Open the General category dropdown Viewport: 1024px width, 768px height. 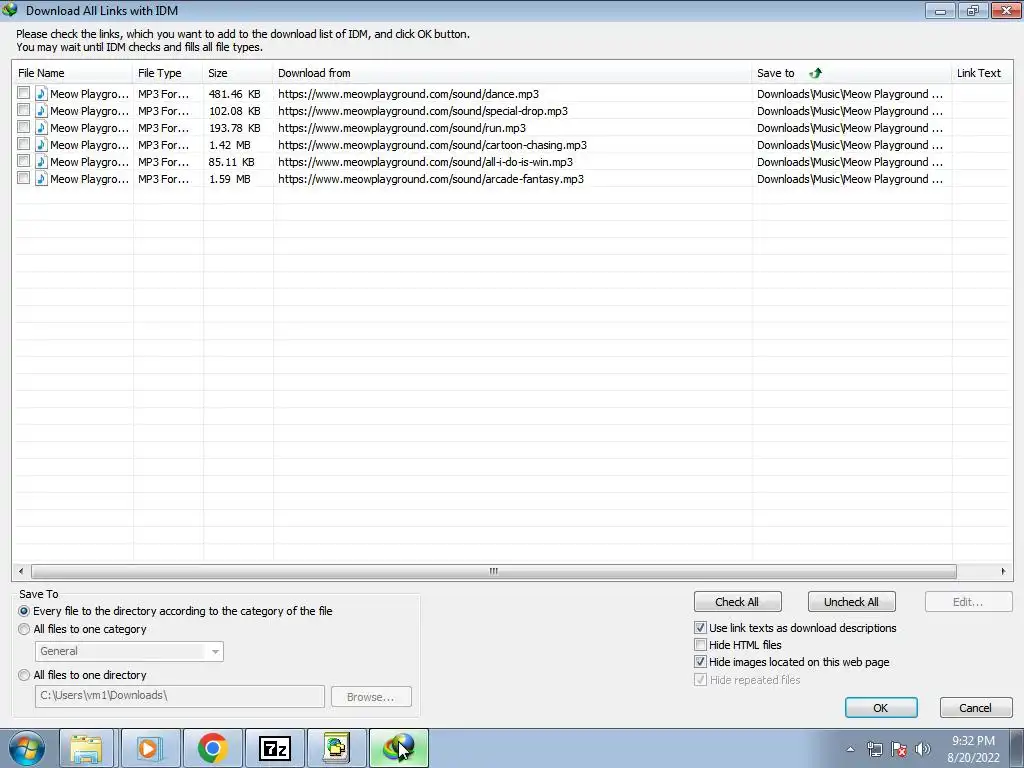(x=129, y=651)
